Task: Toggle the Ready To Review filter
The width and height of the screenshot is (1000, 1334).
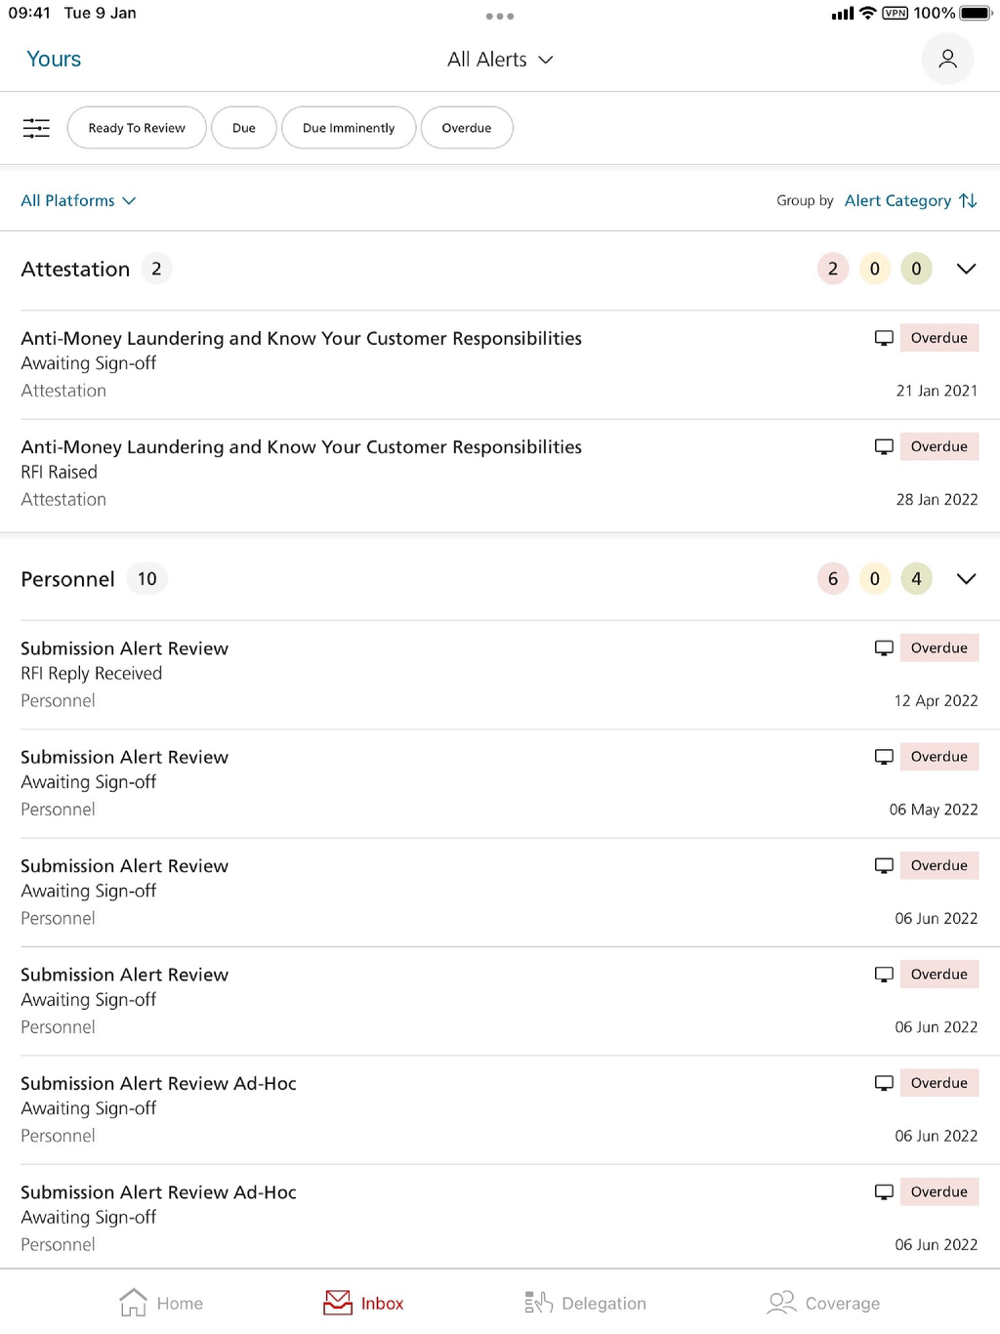Action: (x=137, y=128)
